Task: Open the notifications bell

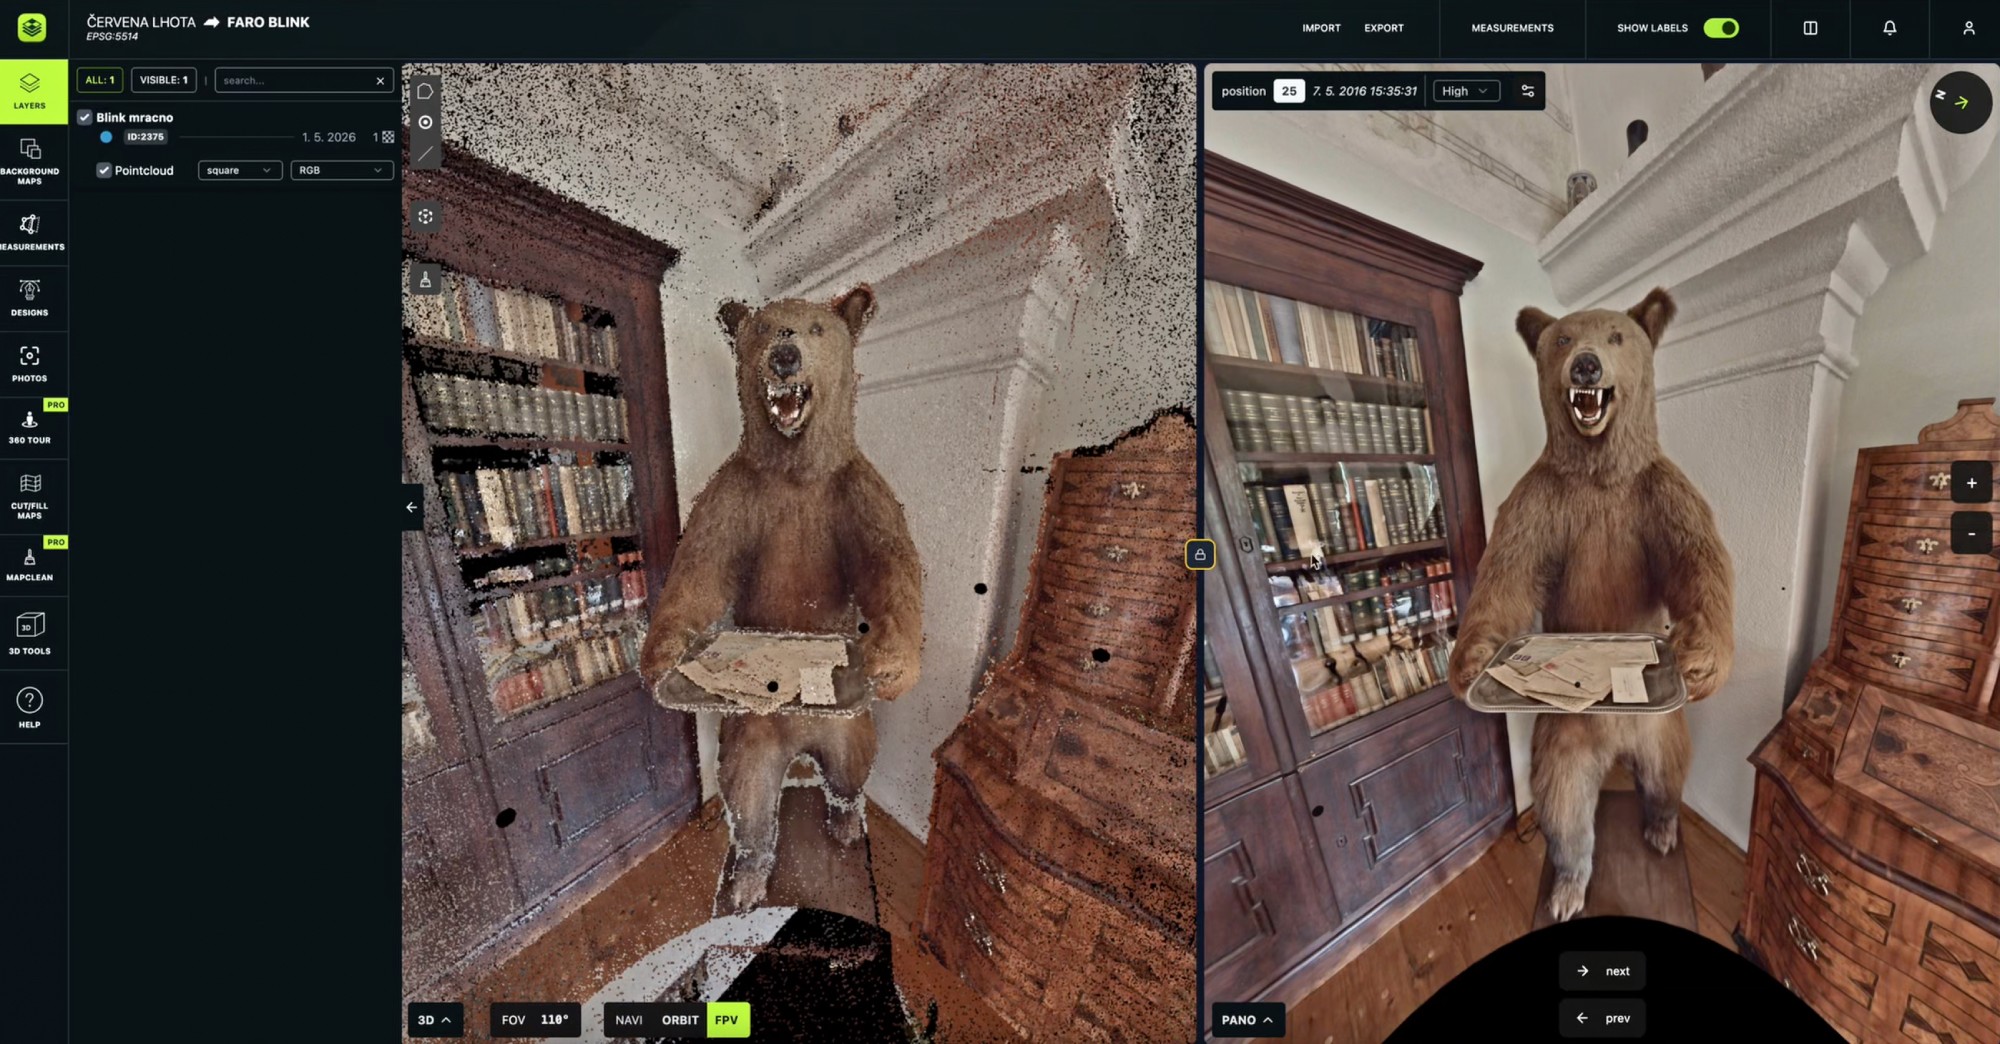Action: coord(1889,28)
